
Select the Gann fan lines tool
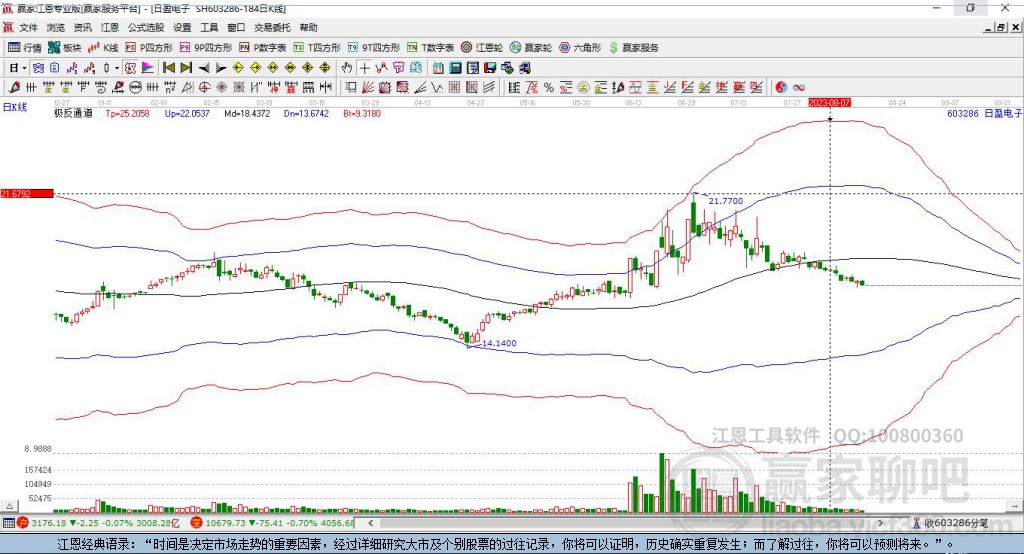[369, 87]
